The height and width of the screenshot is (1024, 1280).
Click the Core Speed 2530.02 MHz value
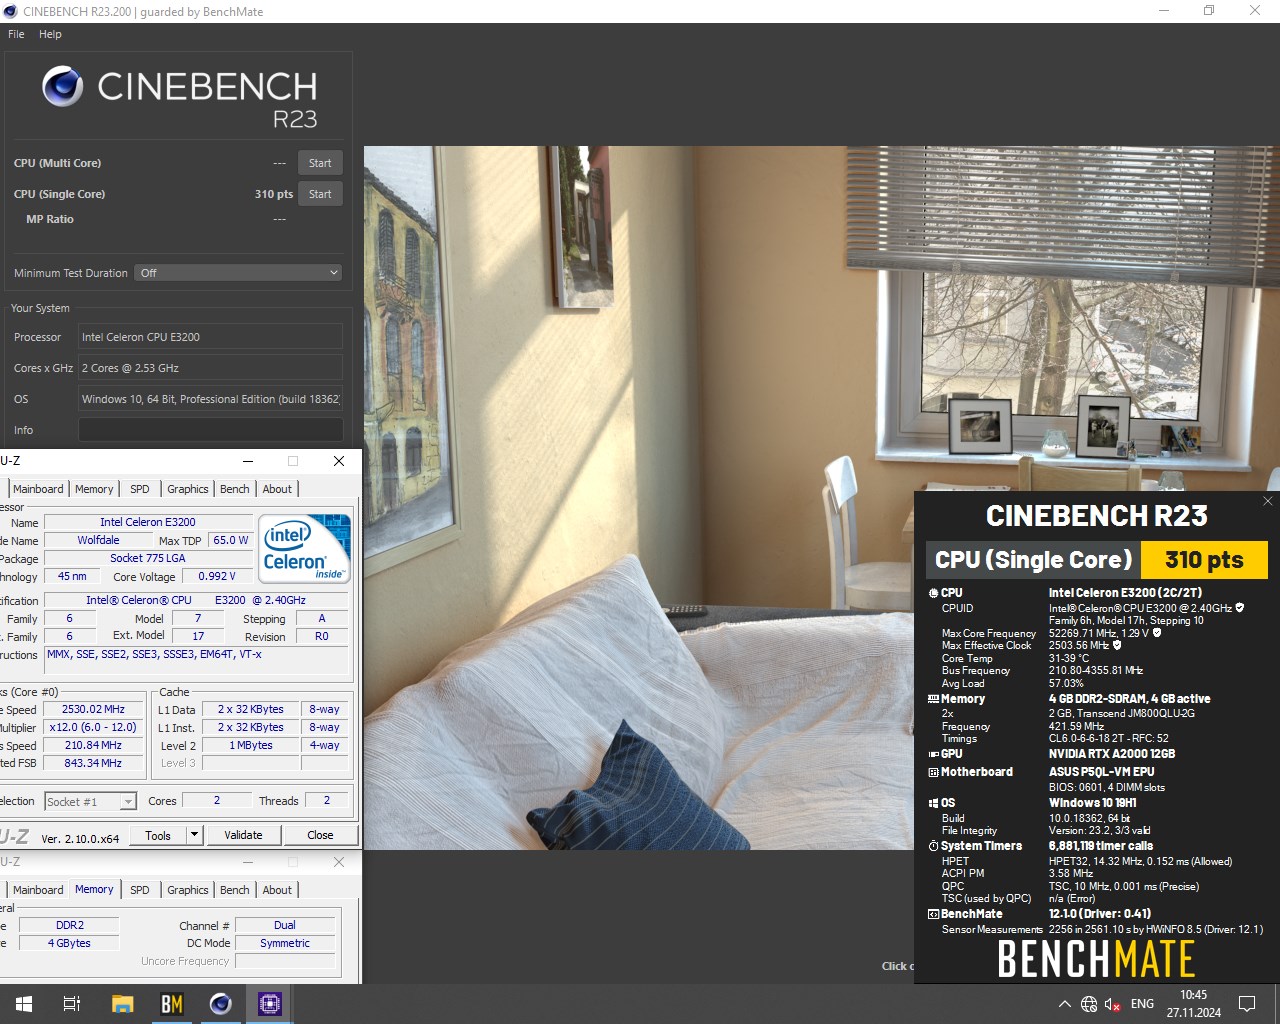(93, 709)
